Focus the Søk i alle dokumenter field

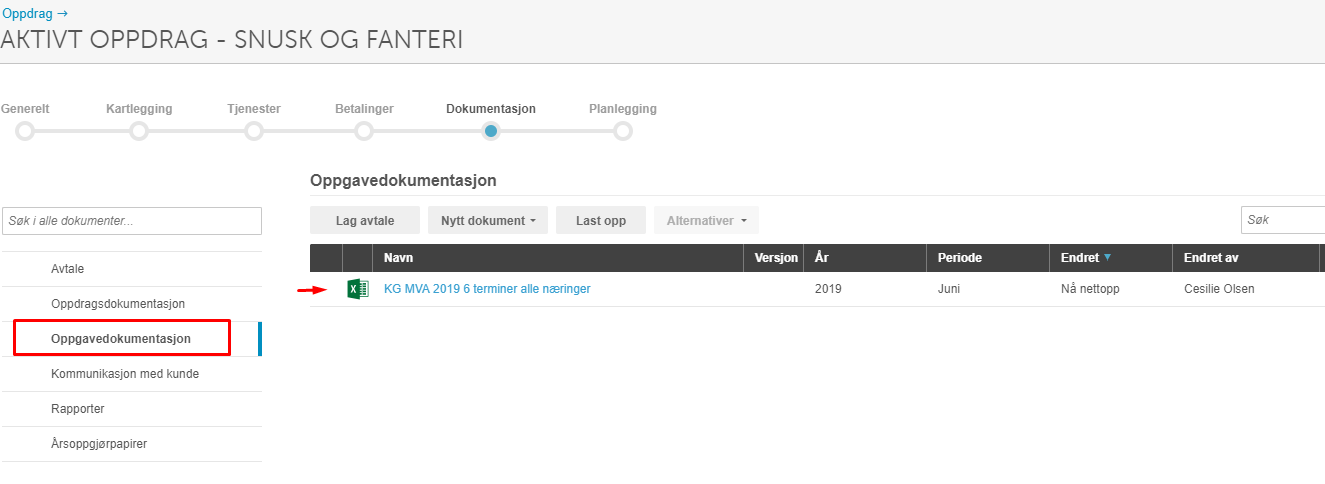132,221
